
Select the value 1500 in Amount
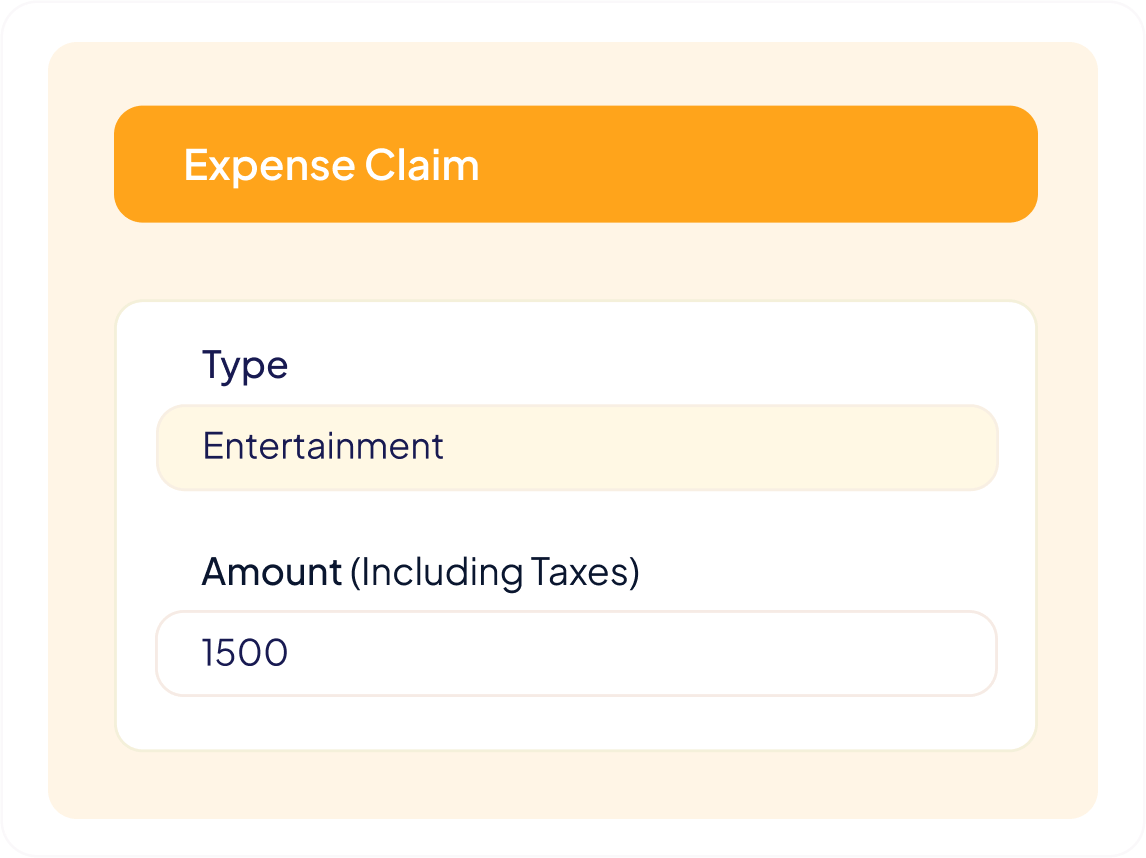pos(243,652)
